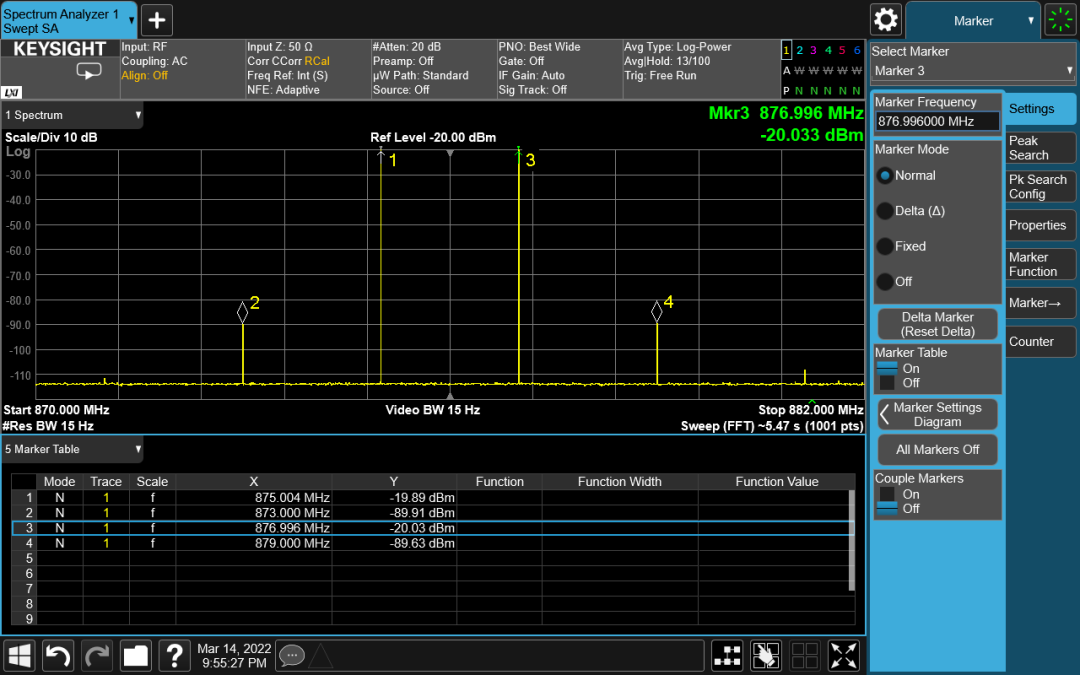1080x675 pixels.
Task: Open the multi-window layout icon
Action: pyautogui.click(x=727, y=655)
